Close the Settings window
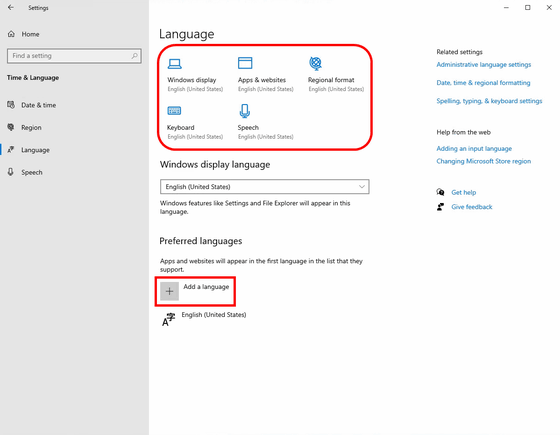Image resolution: width=560 pixels, height=435 pixels. click(x=549, y=8)
